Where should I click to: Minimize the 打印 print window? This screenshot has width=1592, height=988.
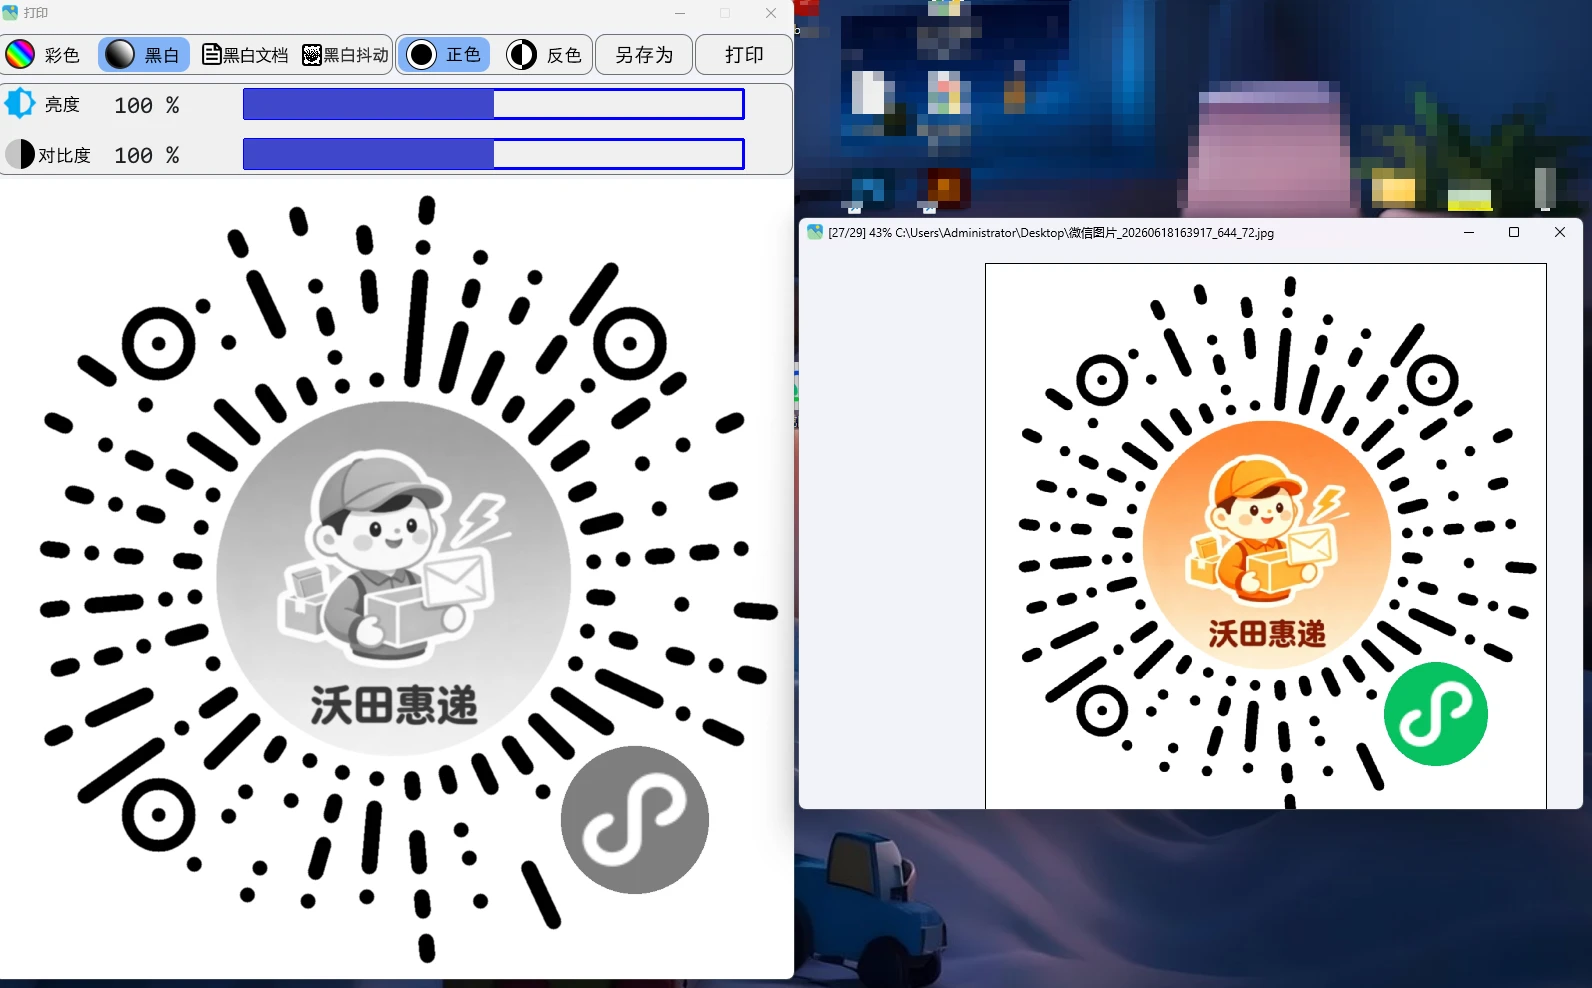tap(680, 13)
